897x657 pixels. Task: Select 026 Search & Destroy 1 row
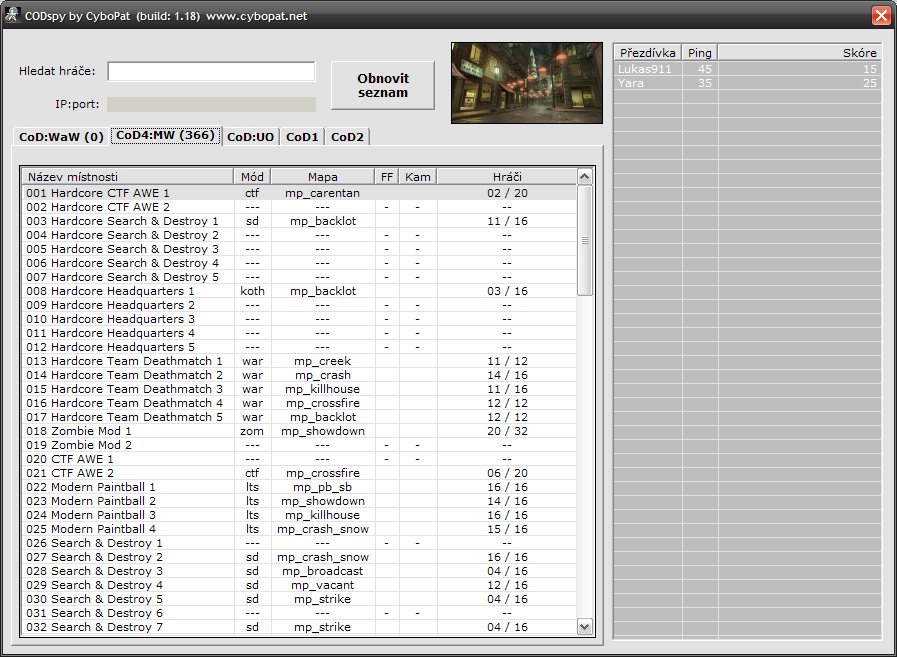click(x=299, y=543)
